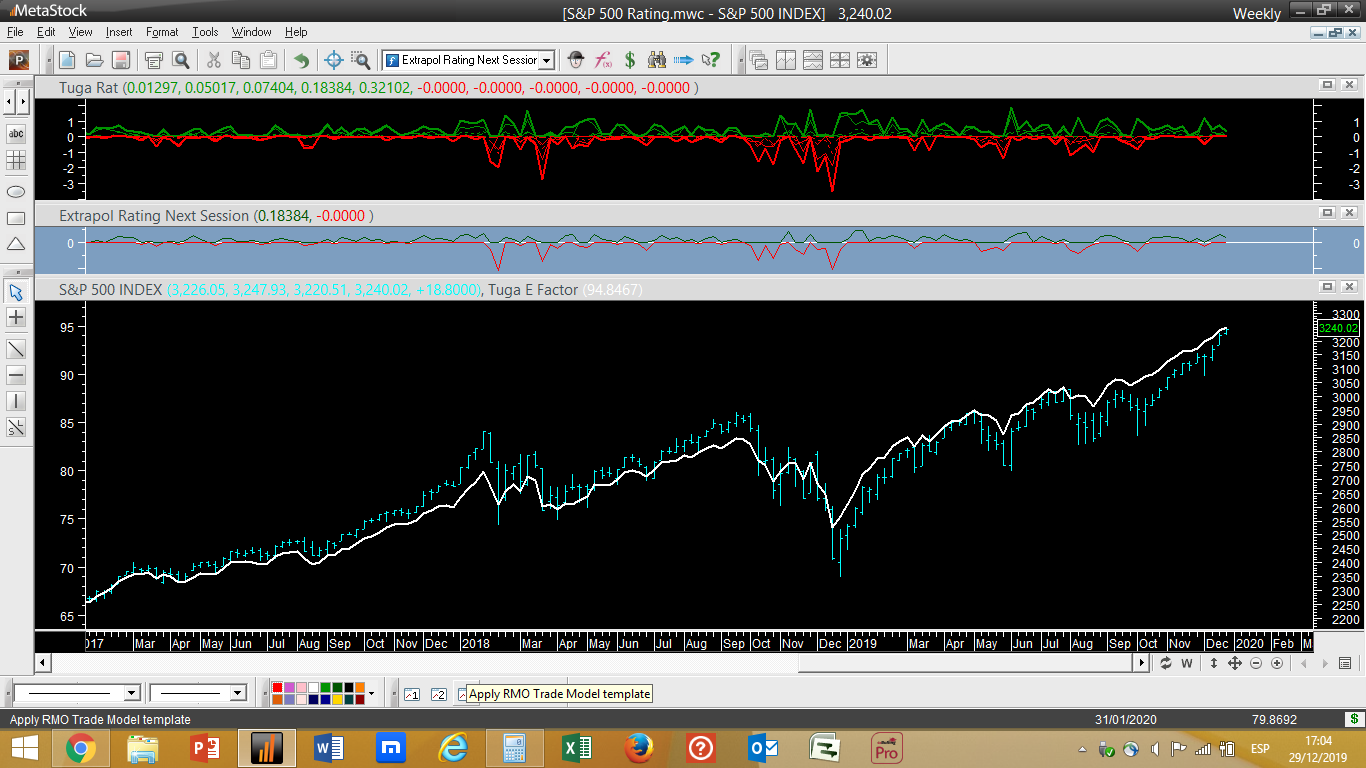Toggle the abc text annotation tool
1366x768 pixels.
pos(16,134)
